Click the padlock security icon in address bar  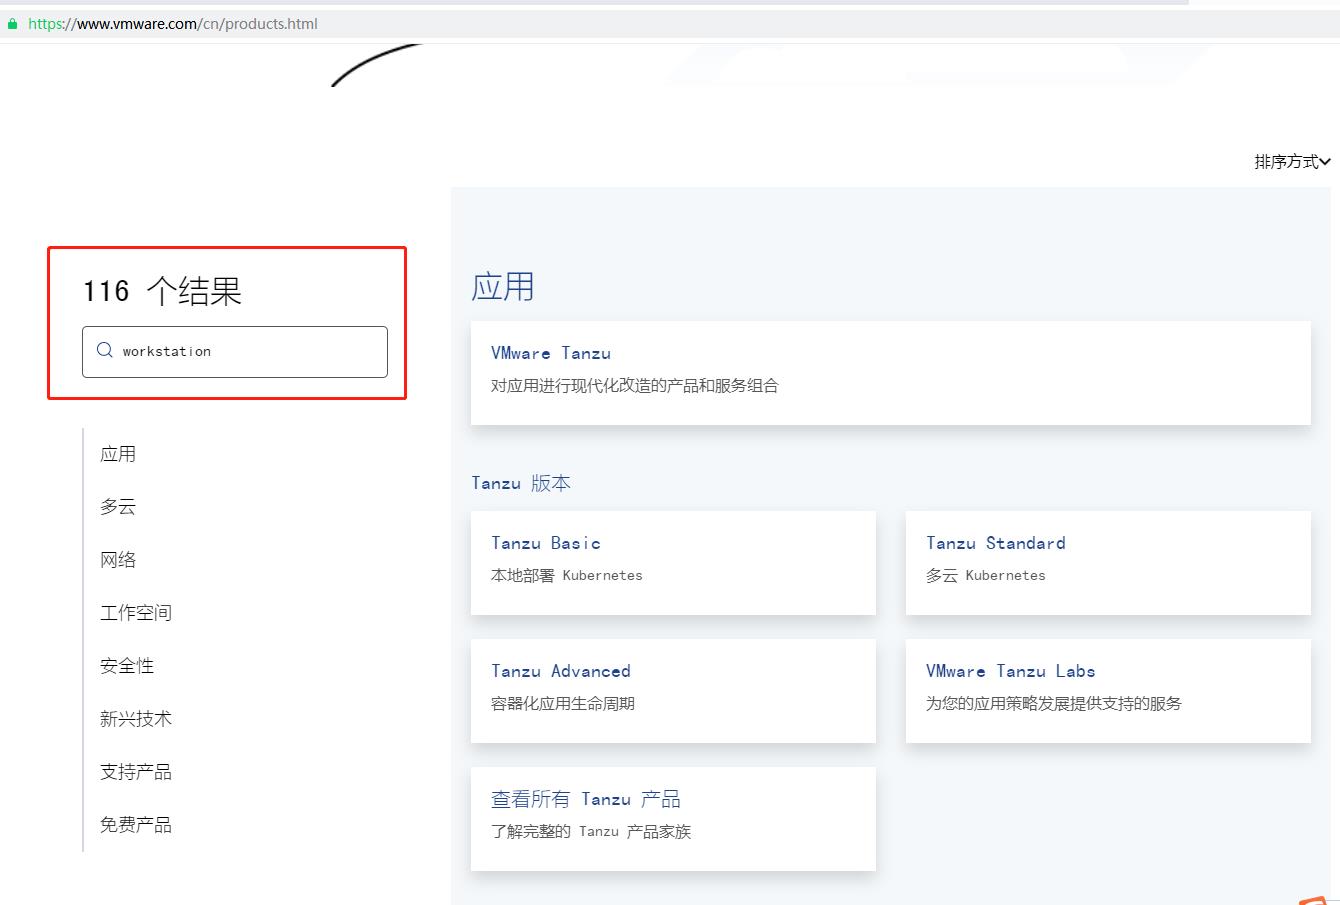coord(10,22)
